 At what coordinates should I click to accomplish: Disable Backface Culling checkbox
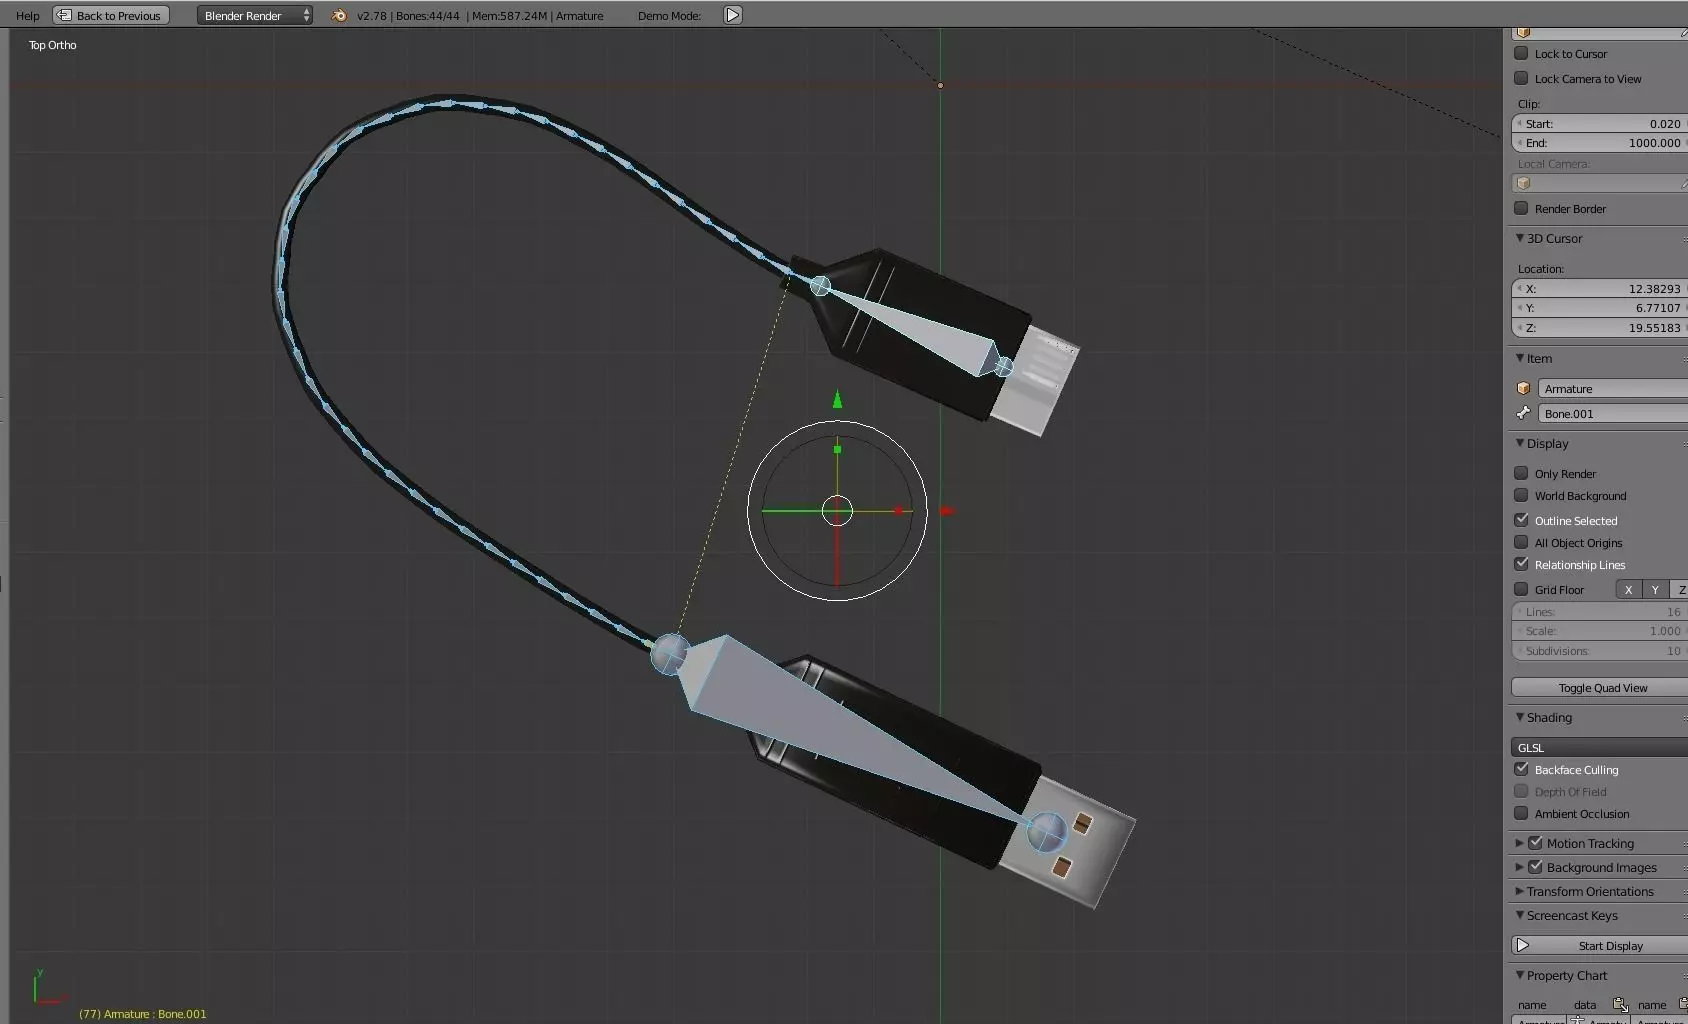(1521, 769)
